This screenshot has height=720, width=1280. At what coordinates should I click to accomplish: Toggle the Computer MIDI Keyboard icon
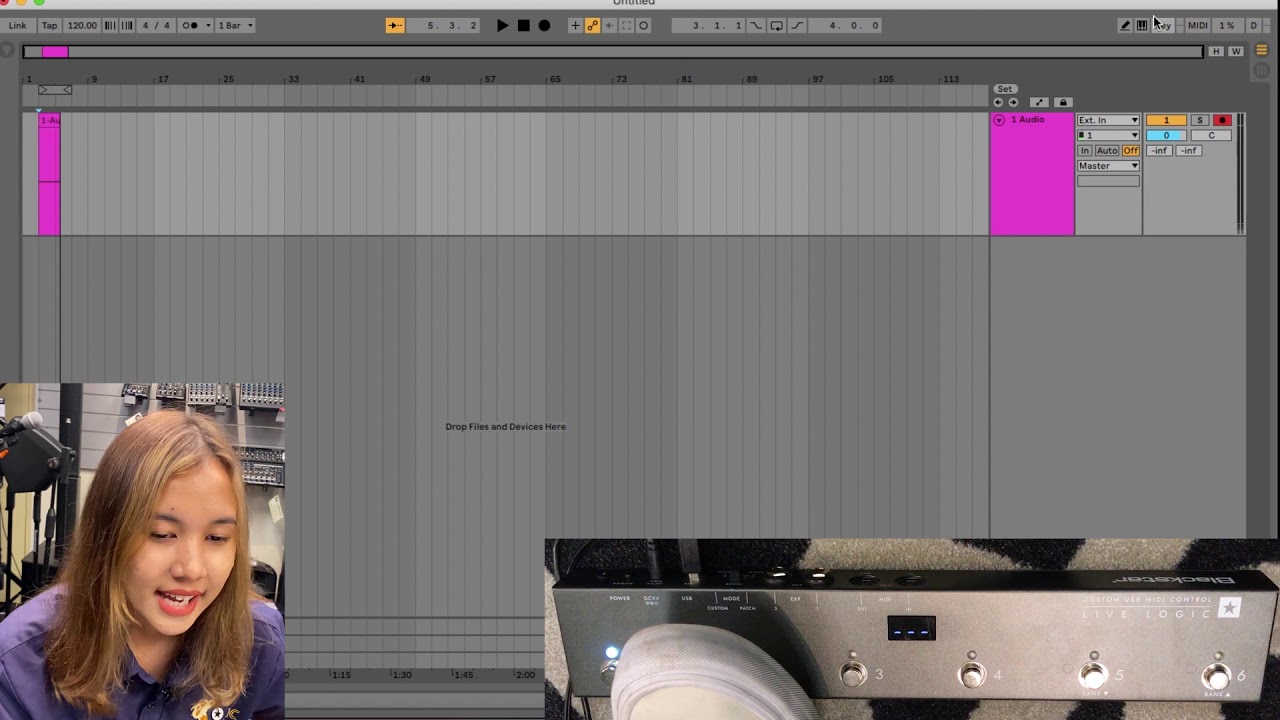(1142, 25)
